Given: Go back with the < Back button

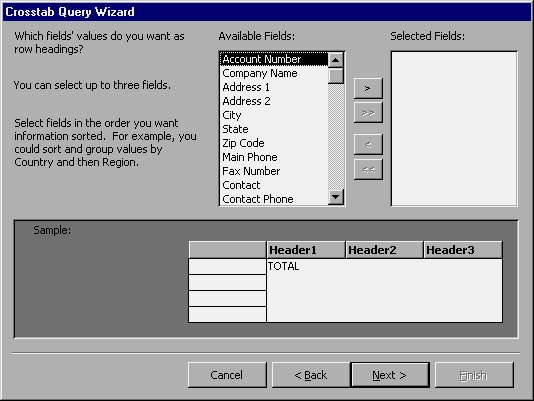Looking at the screenshot, I should point(311,375).
